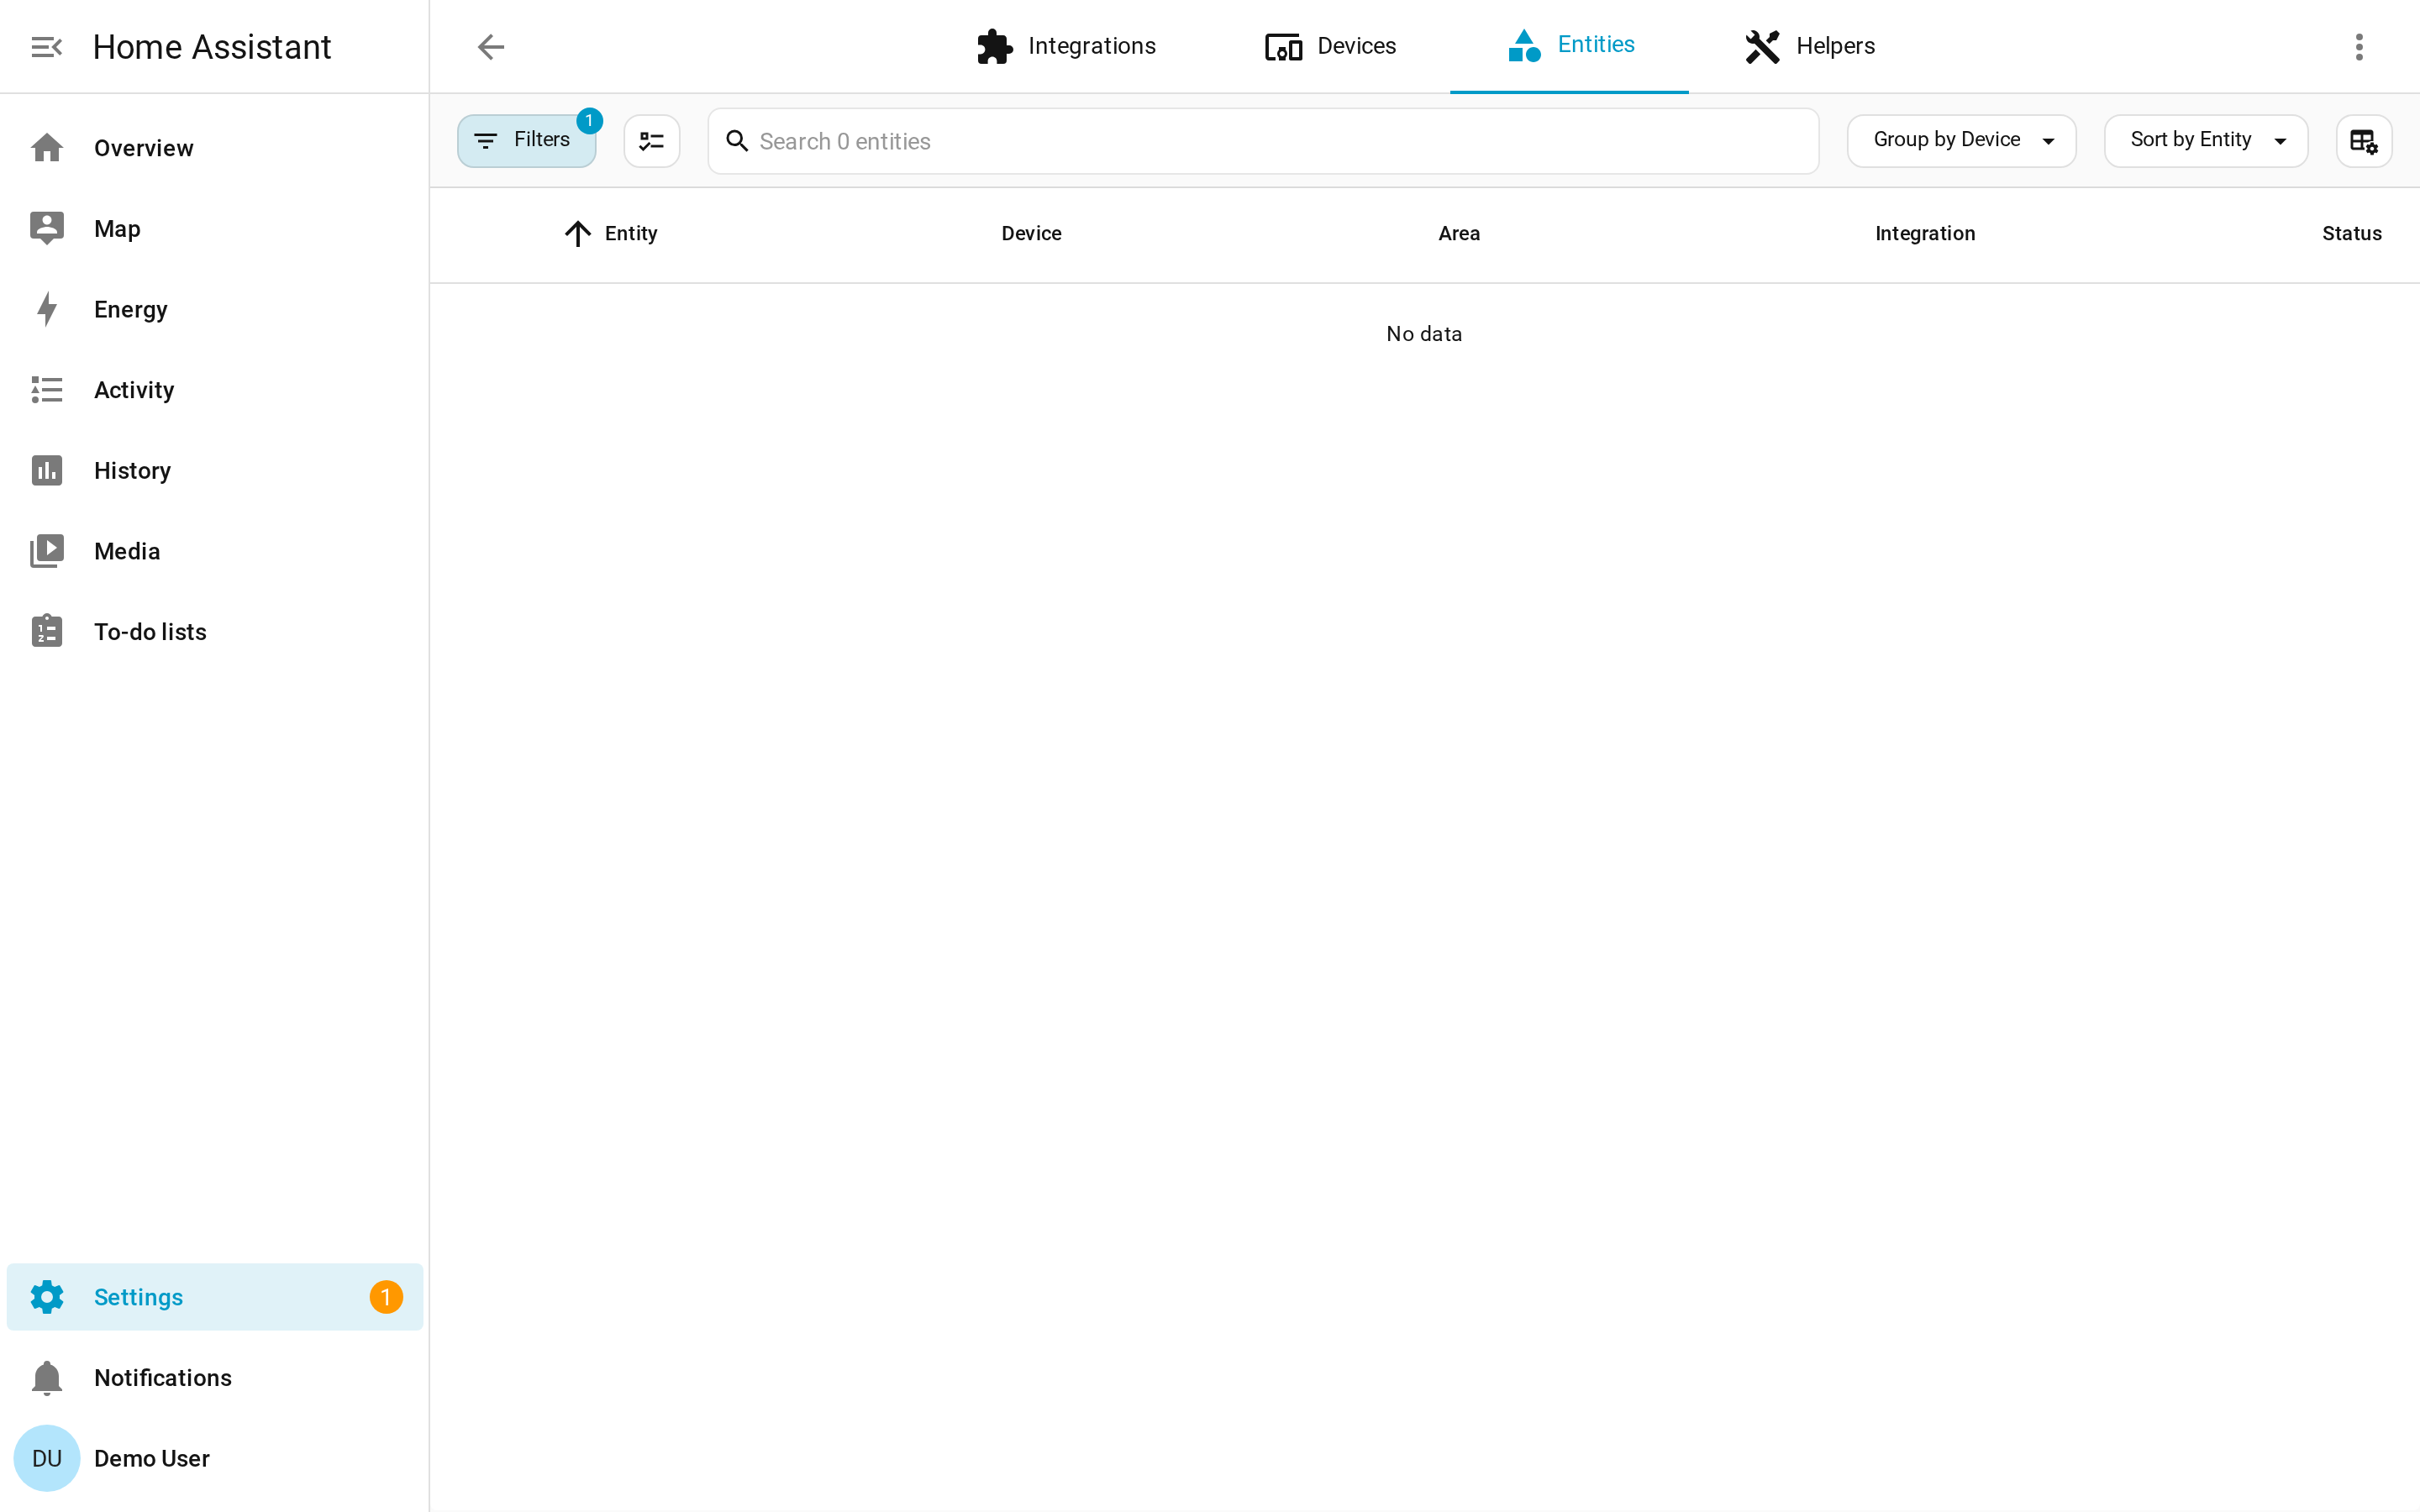Sort the table by Status column
The image size is (2420, 1512).
[2351, 233]
